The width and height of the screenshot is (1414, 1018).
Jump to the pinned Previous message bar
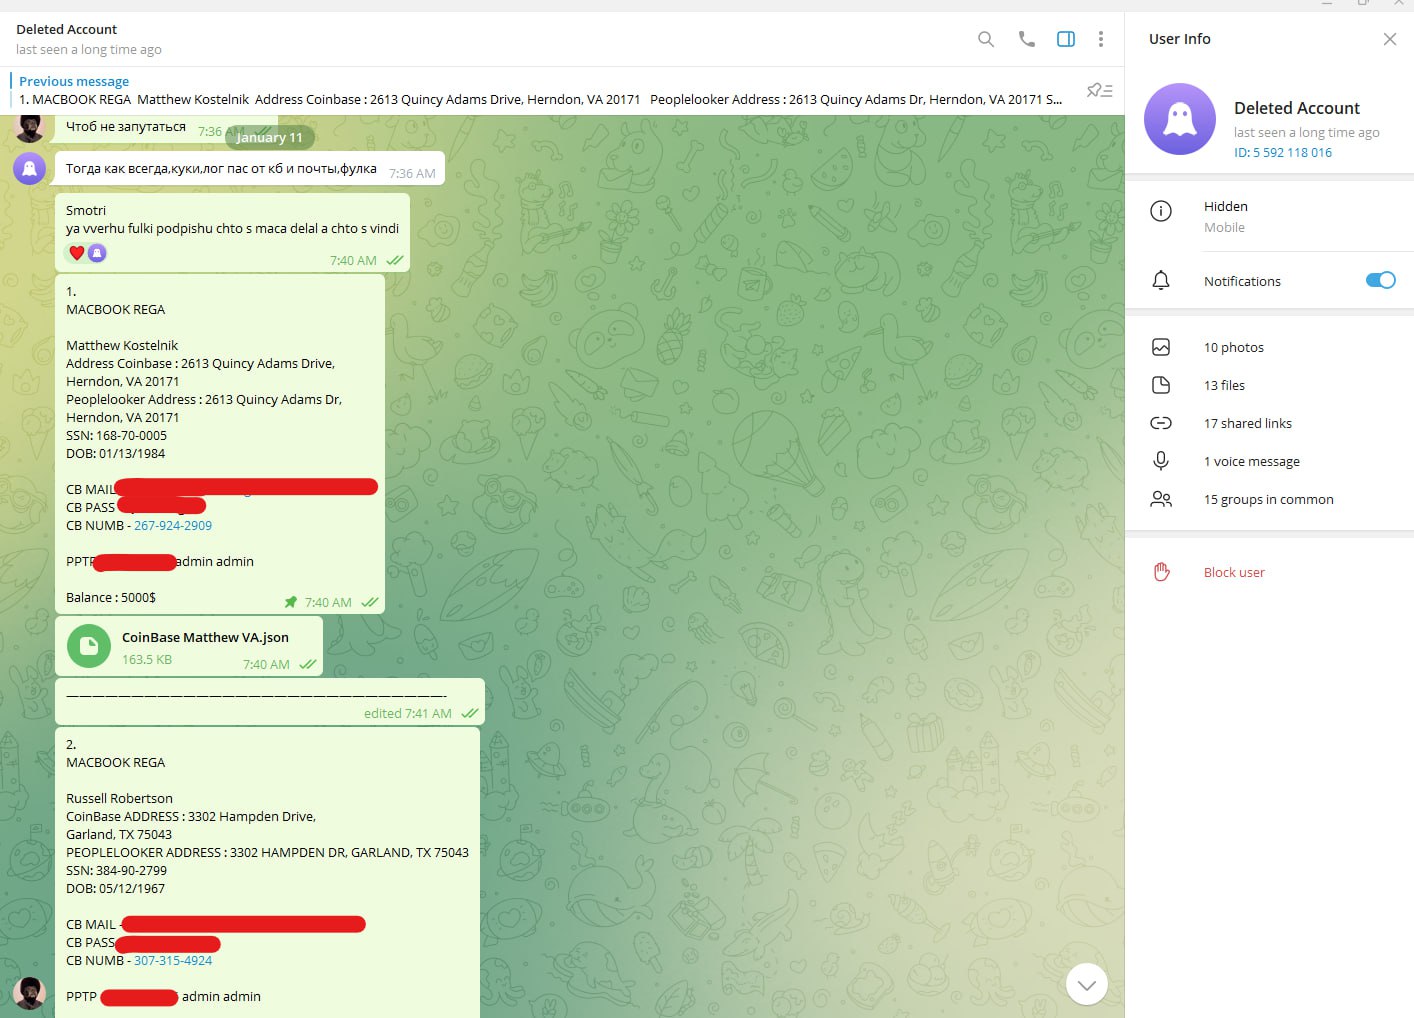pos(540,90)
